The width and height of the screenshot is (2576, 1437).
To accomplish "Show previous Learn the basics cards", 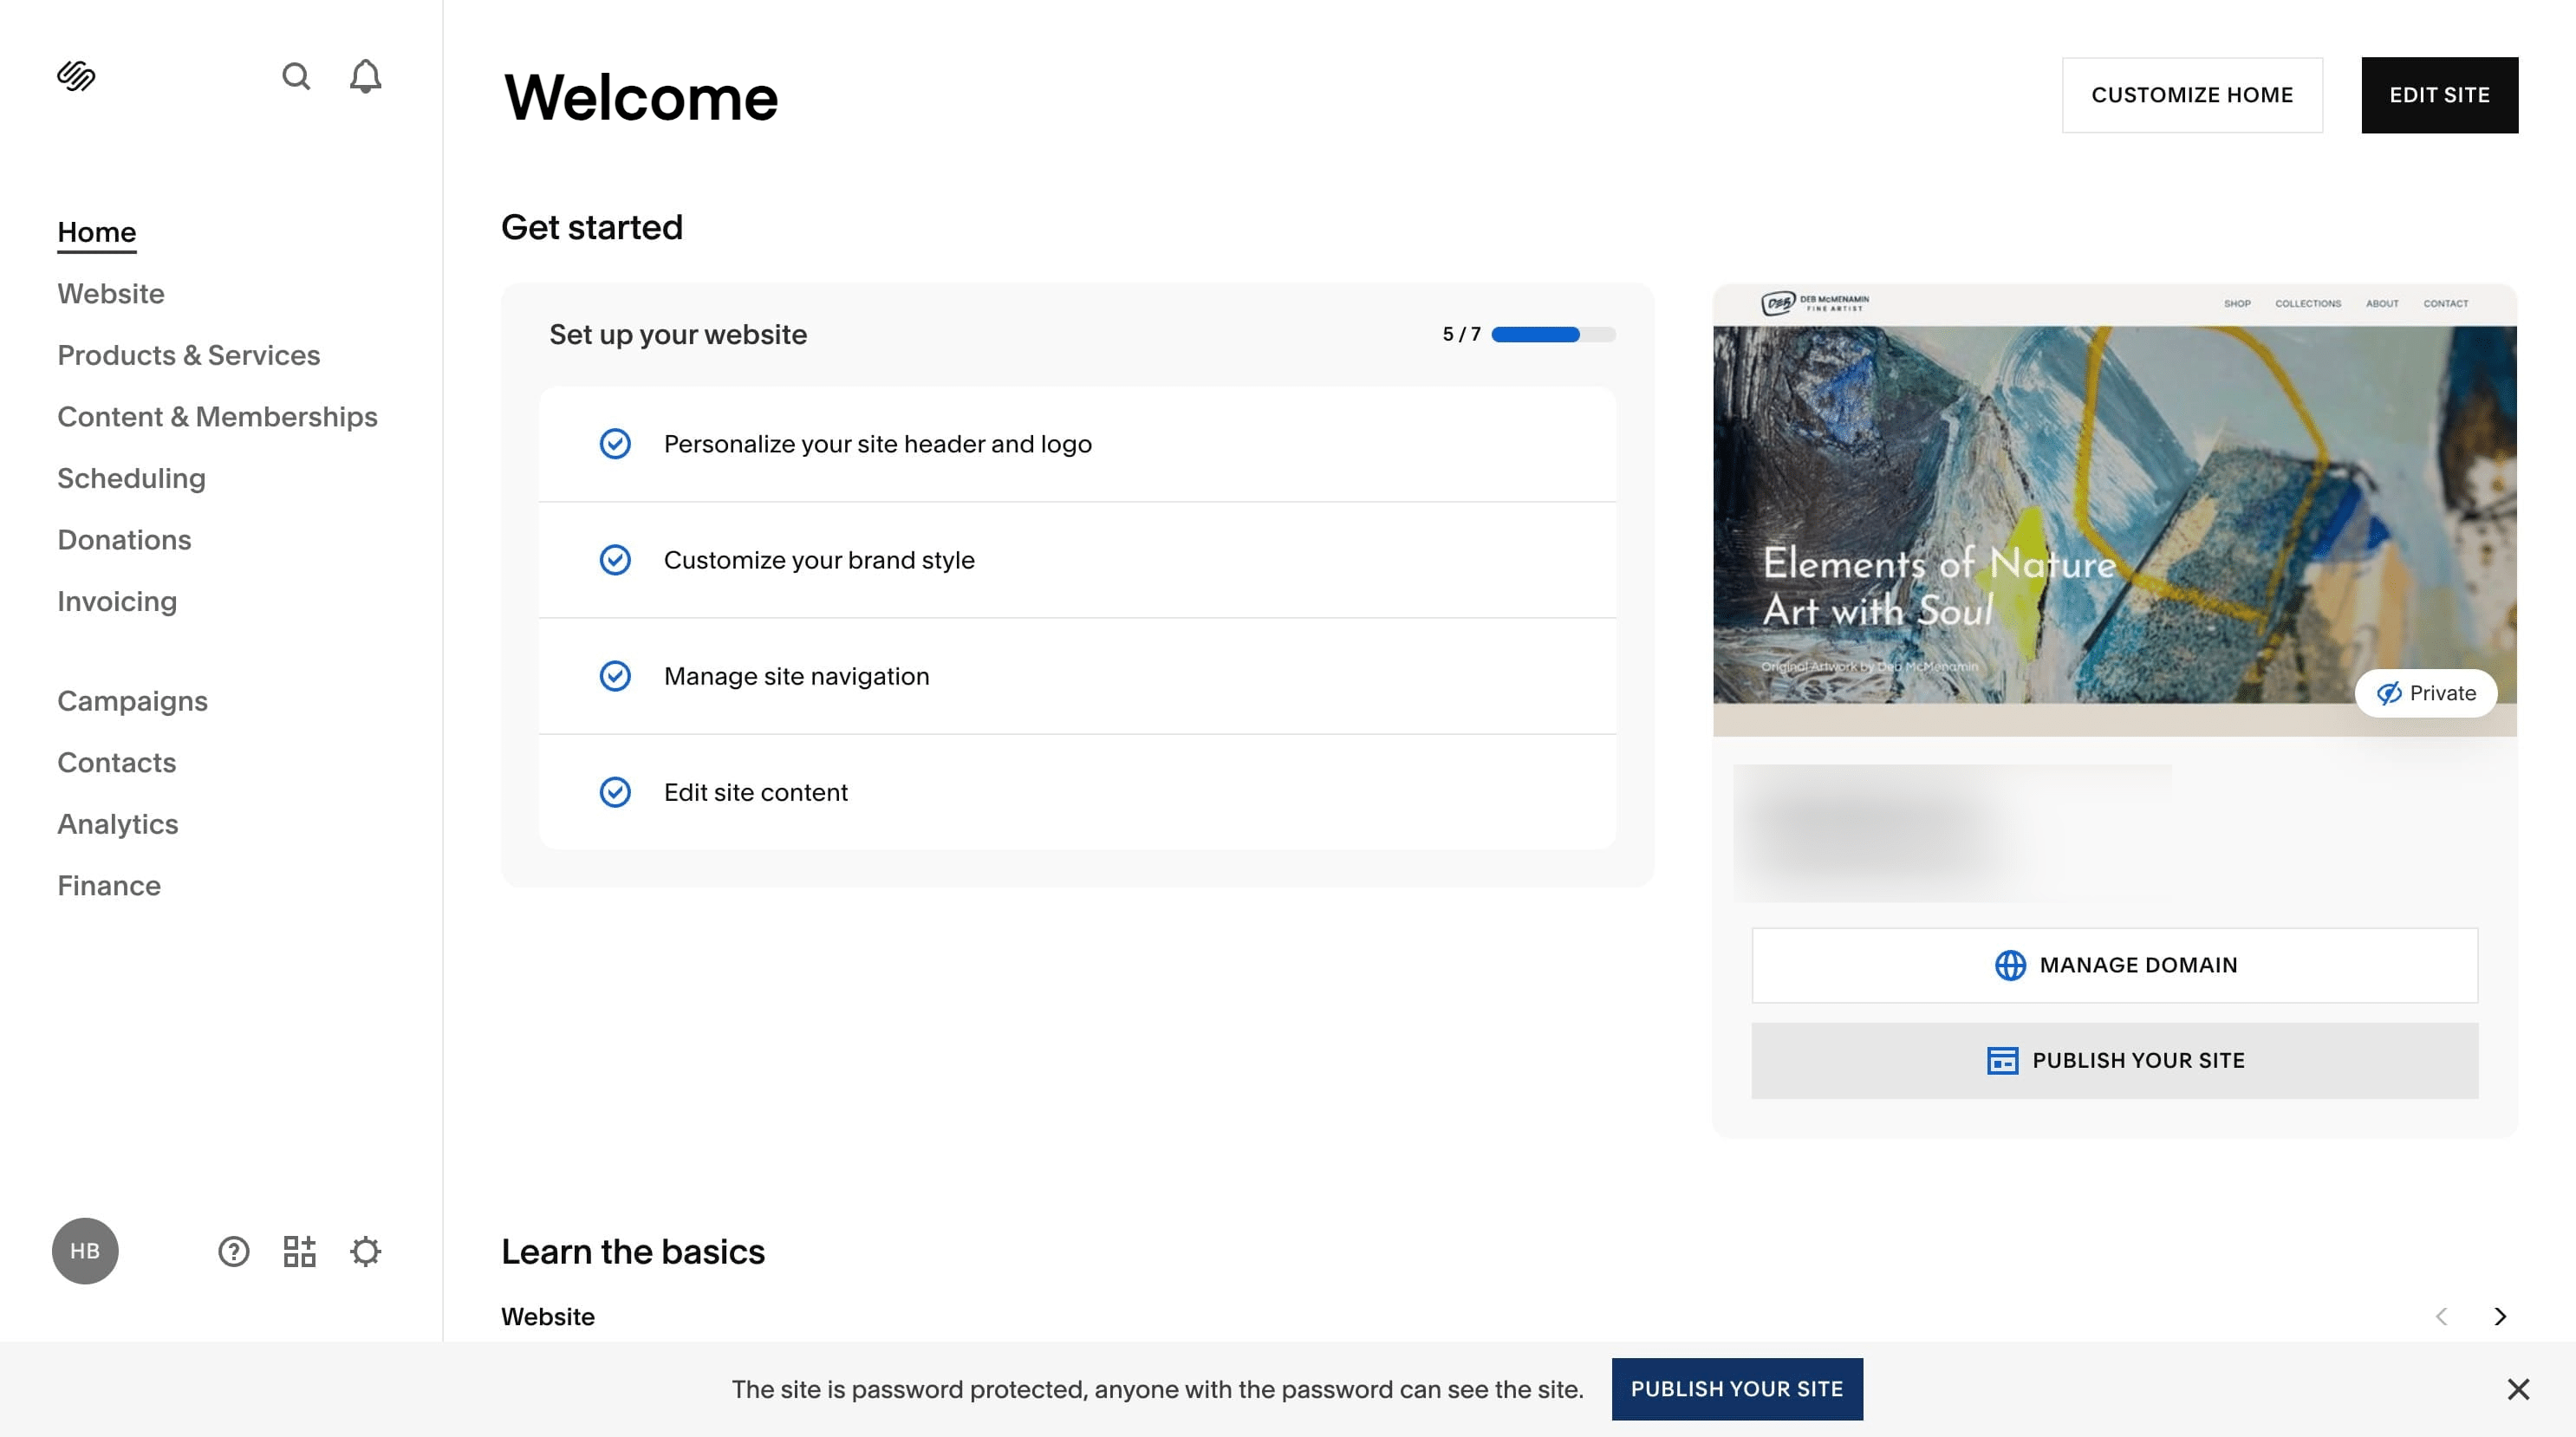I will click(x=2441, y=1316).
